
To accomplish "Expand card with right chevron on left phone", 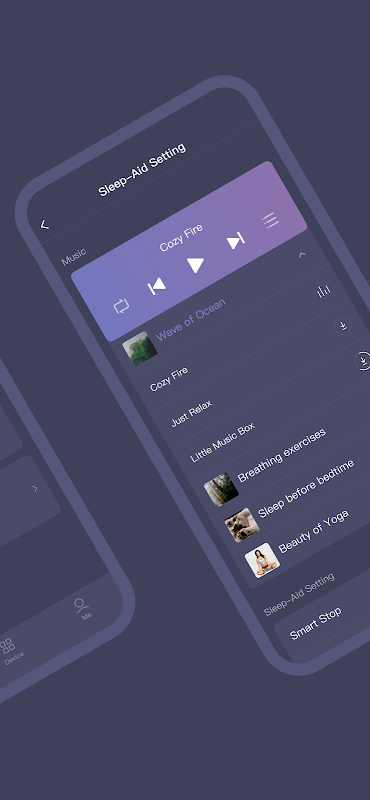I will pos(35,488).
